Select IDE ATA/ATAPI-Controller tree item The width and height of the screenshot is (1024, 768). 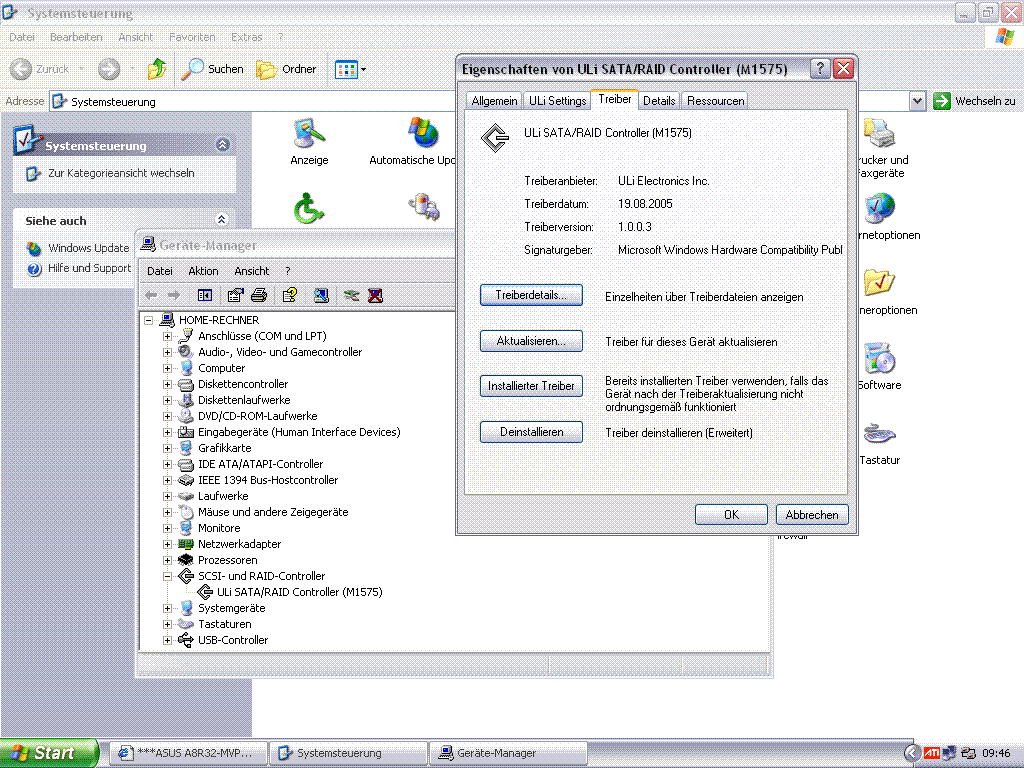click(261, 464)
